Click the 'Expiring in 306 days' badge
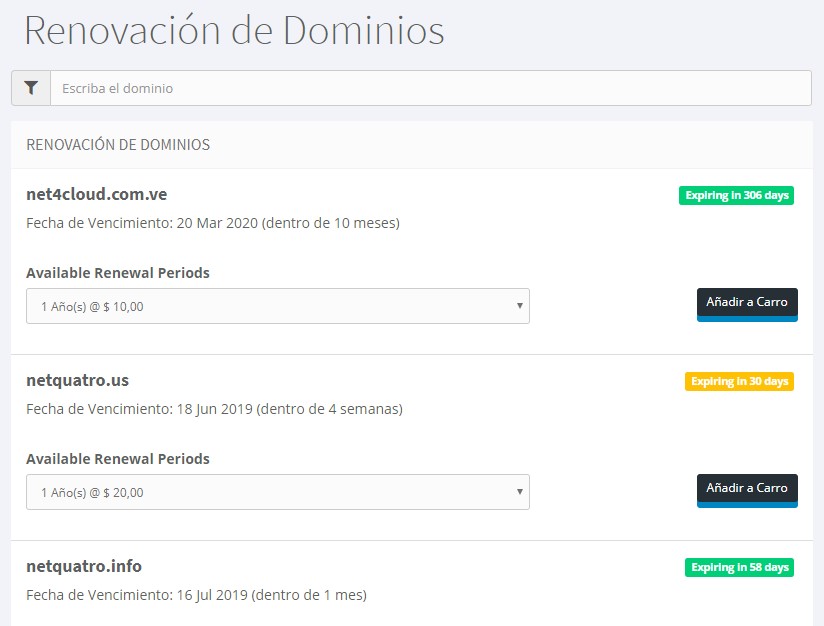The image size is (824, 626). point(736,196)
